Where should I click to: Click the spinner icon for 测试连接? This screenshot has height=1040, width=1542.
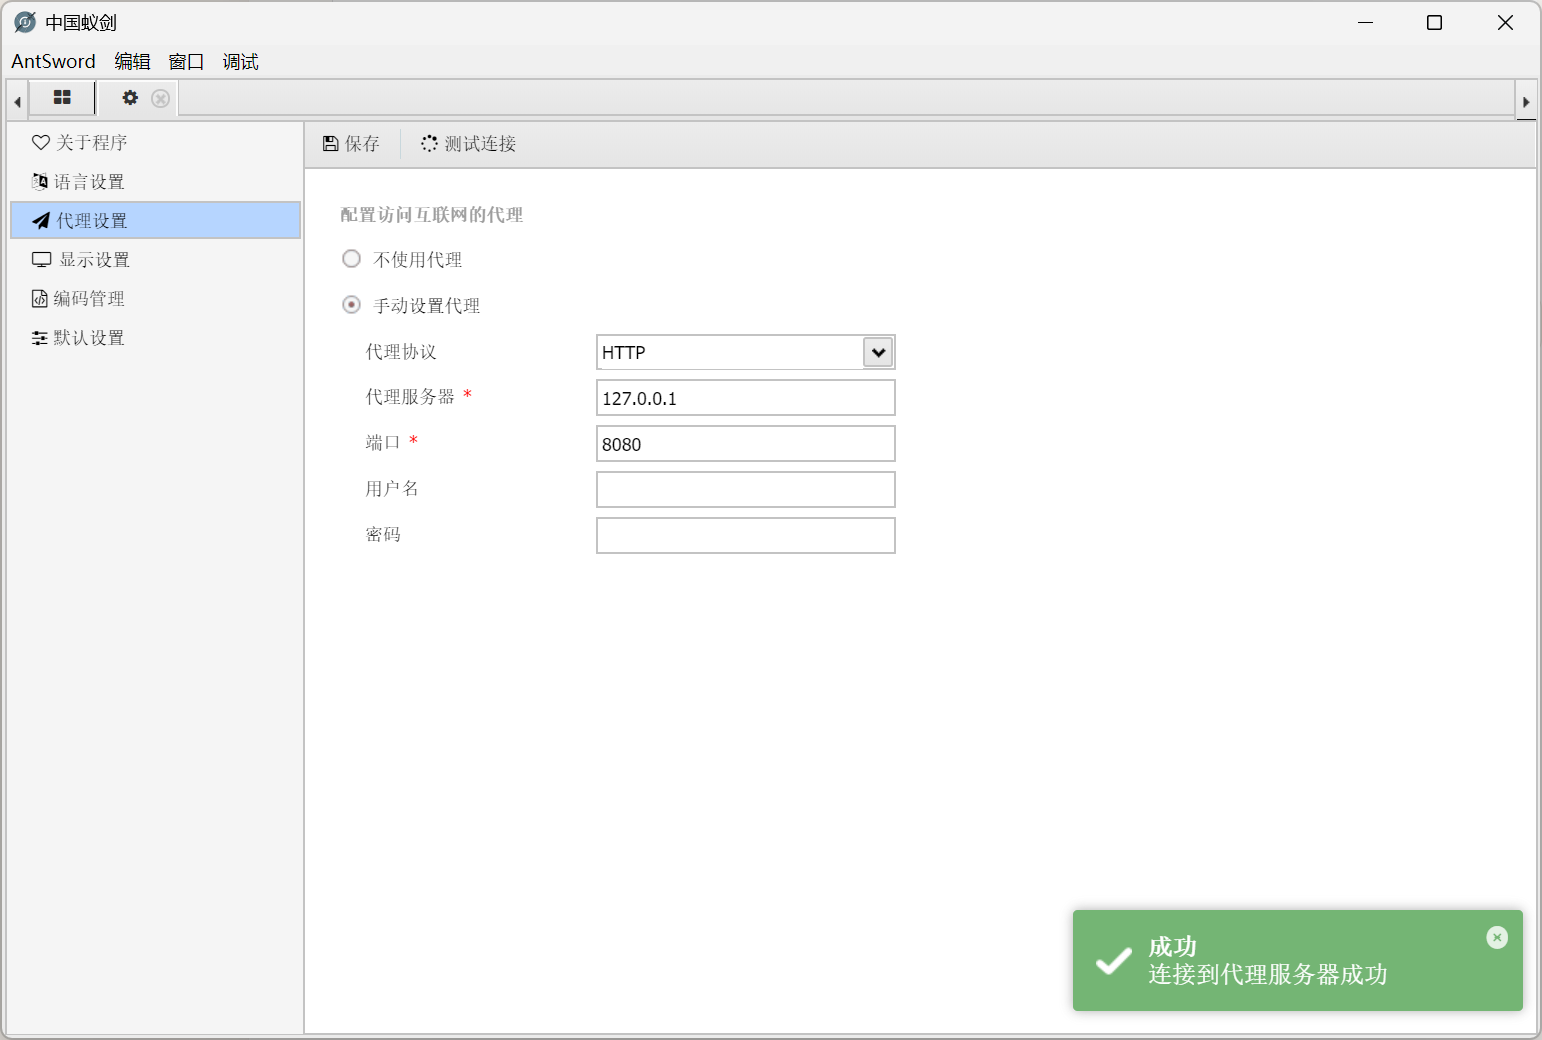429,144
